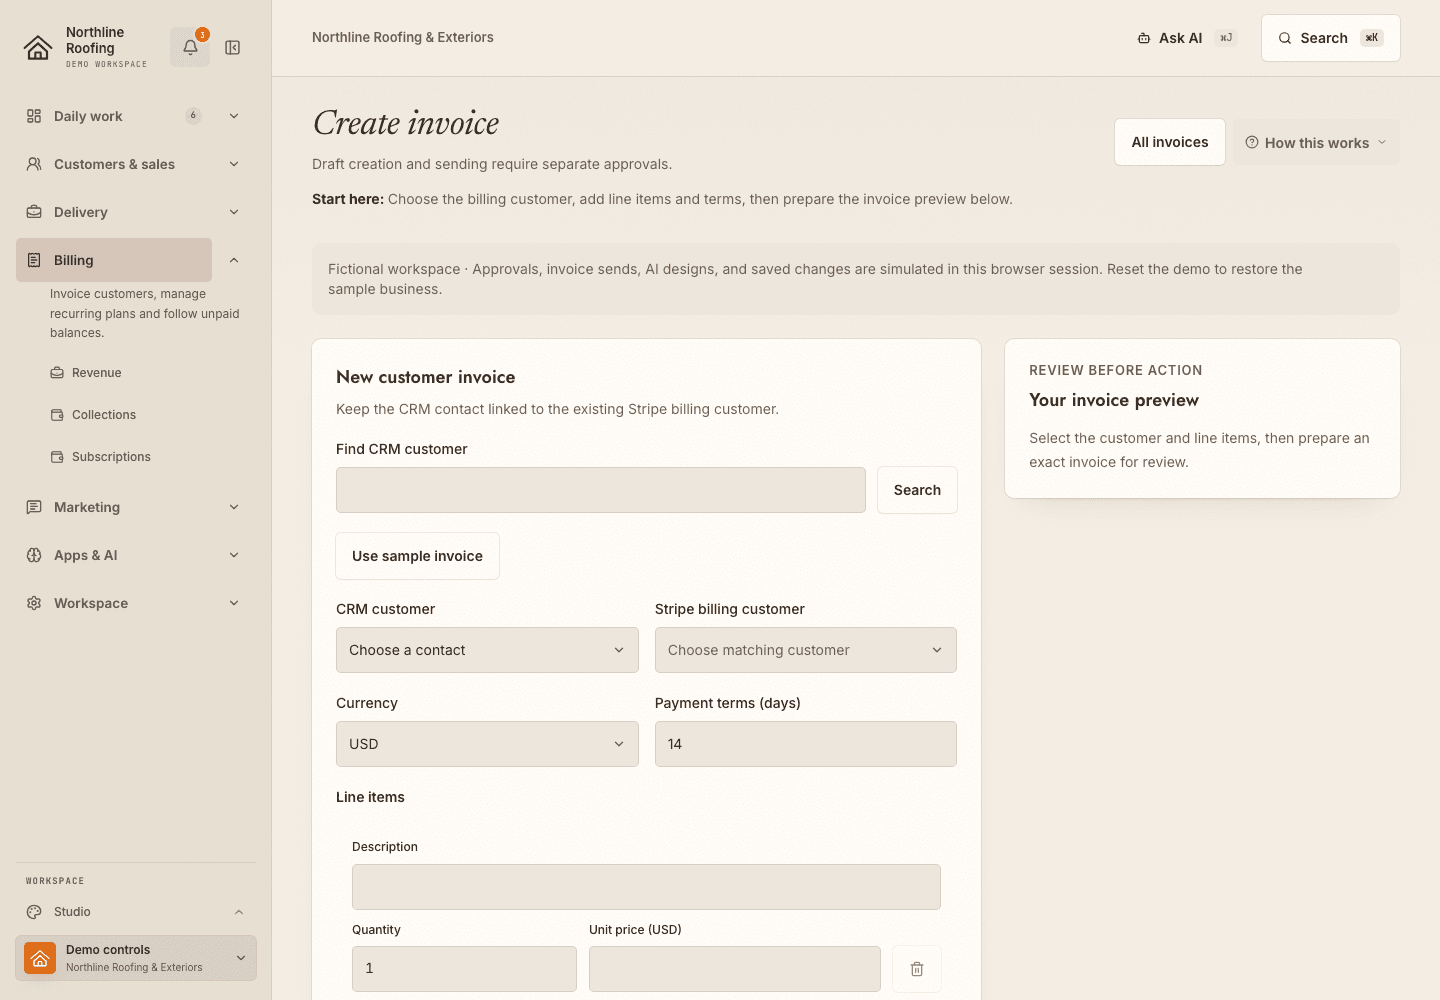Click the magnifier icon in top Search
Viewport: 1440px width, 1000px height.
pos(1285,38)
